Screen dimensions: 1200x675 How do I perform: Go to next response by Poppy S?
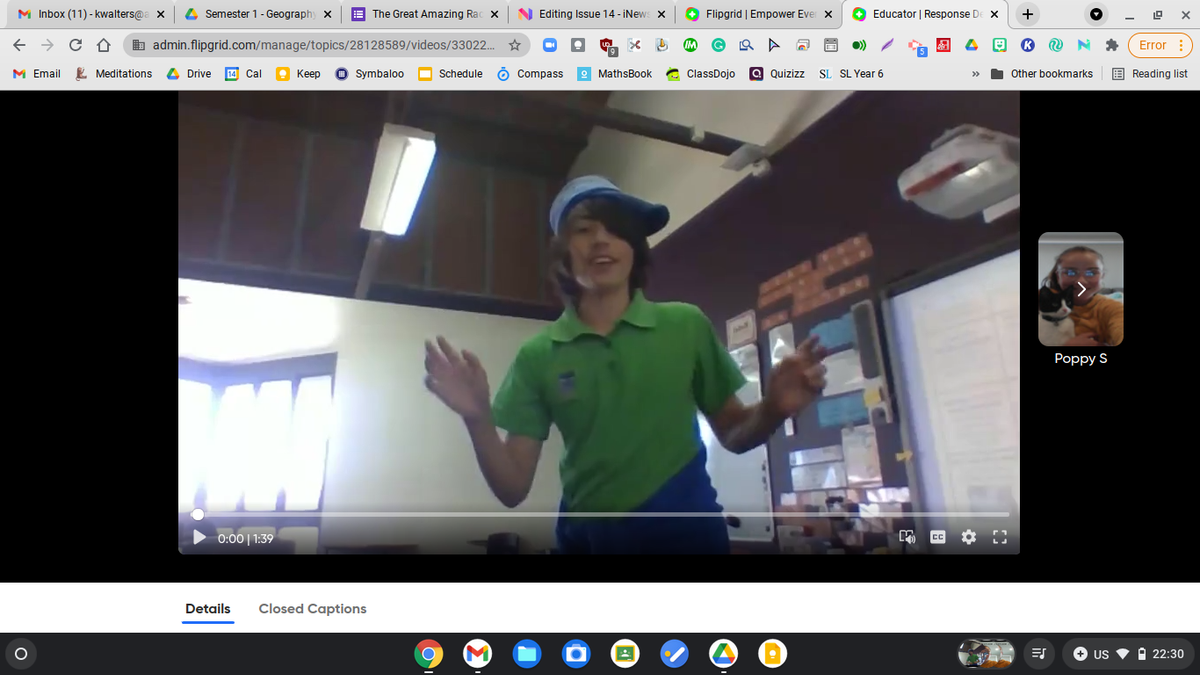(x=1081, y=290)
